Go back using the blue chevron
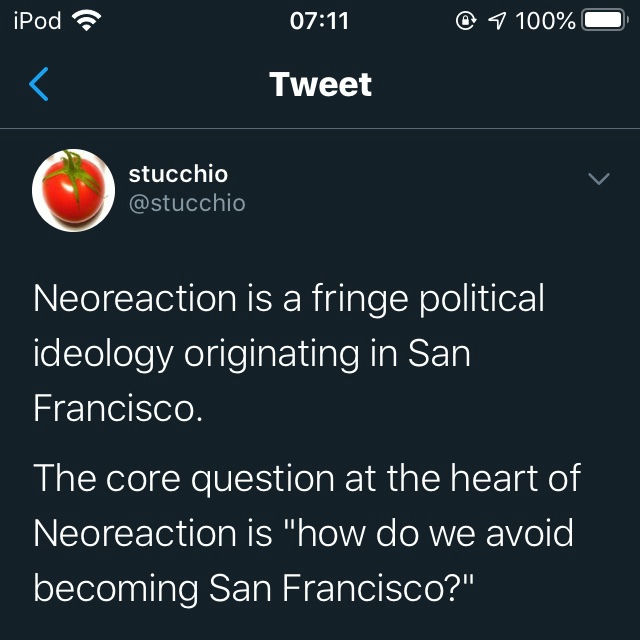Viewport: 640px width, 640px height. pyautogui.click(x=39, y=84)
